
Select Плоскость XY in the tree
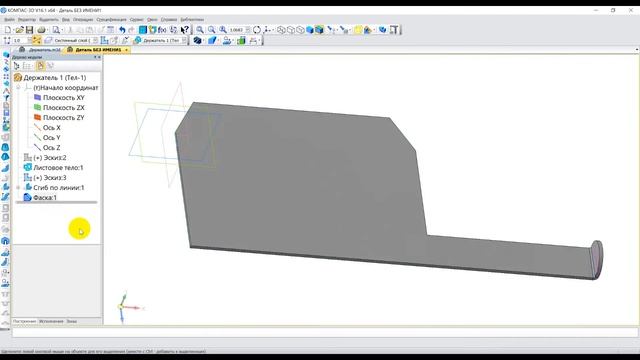[64, 98]
